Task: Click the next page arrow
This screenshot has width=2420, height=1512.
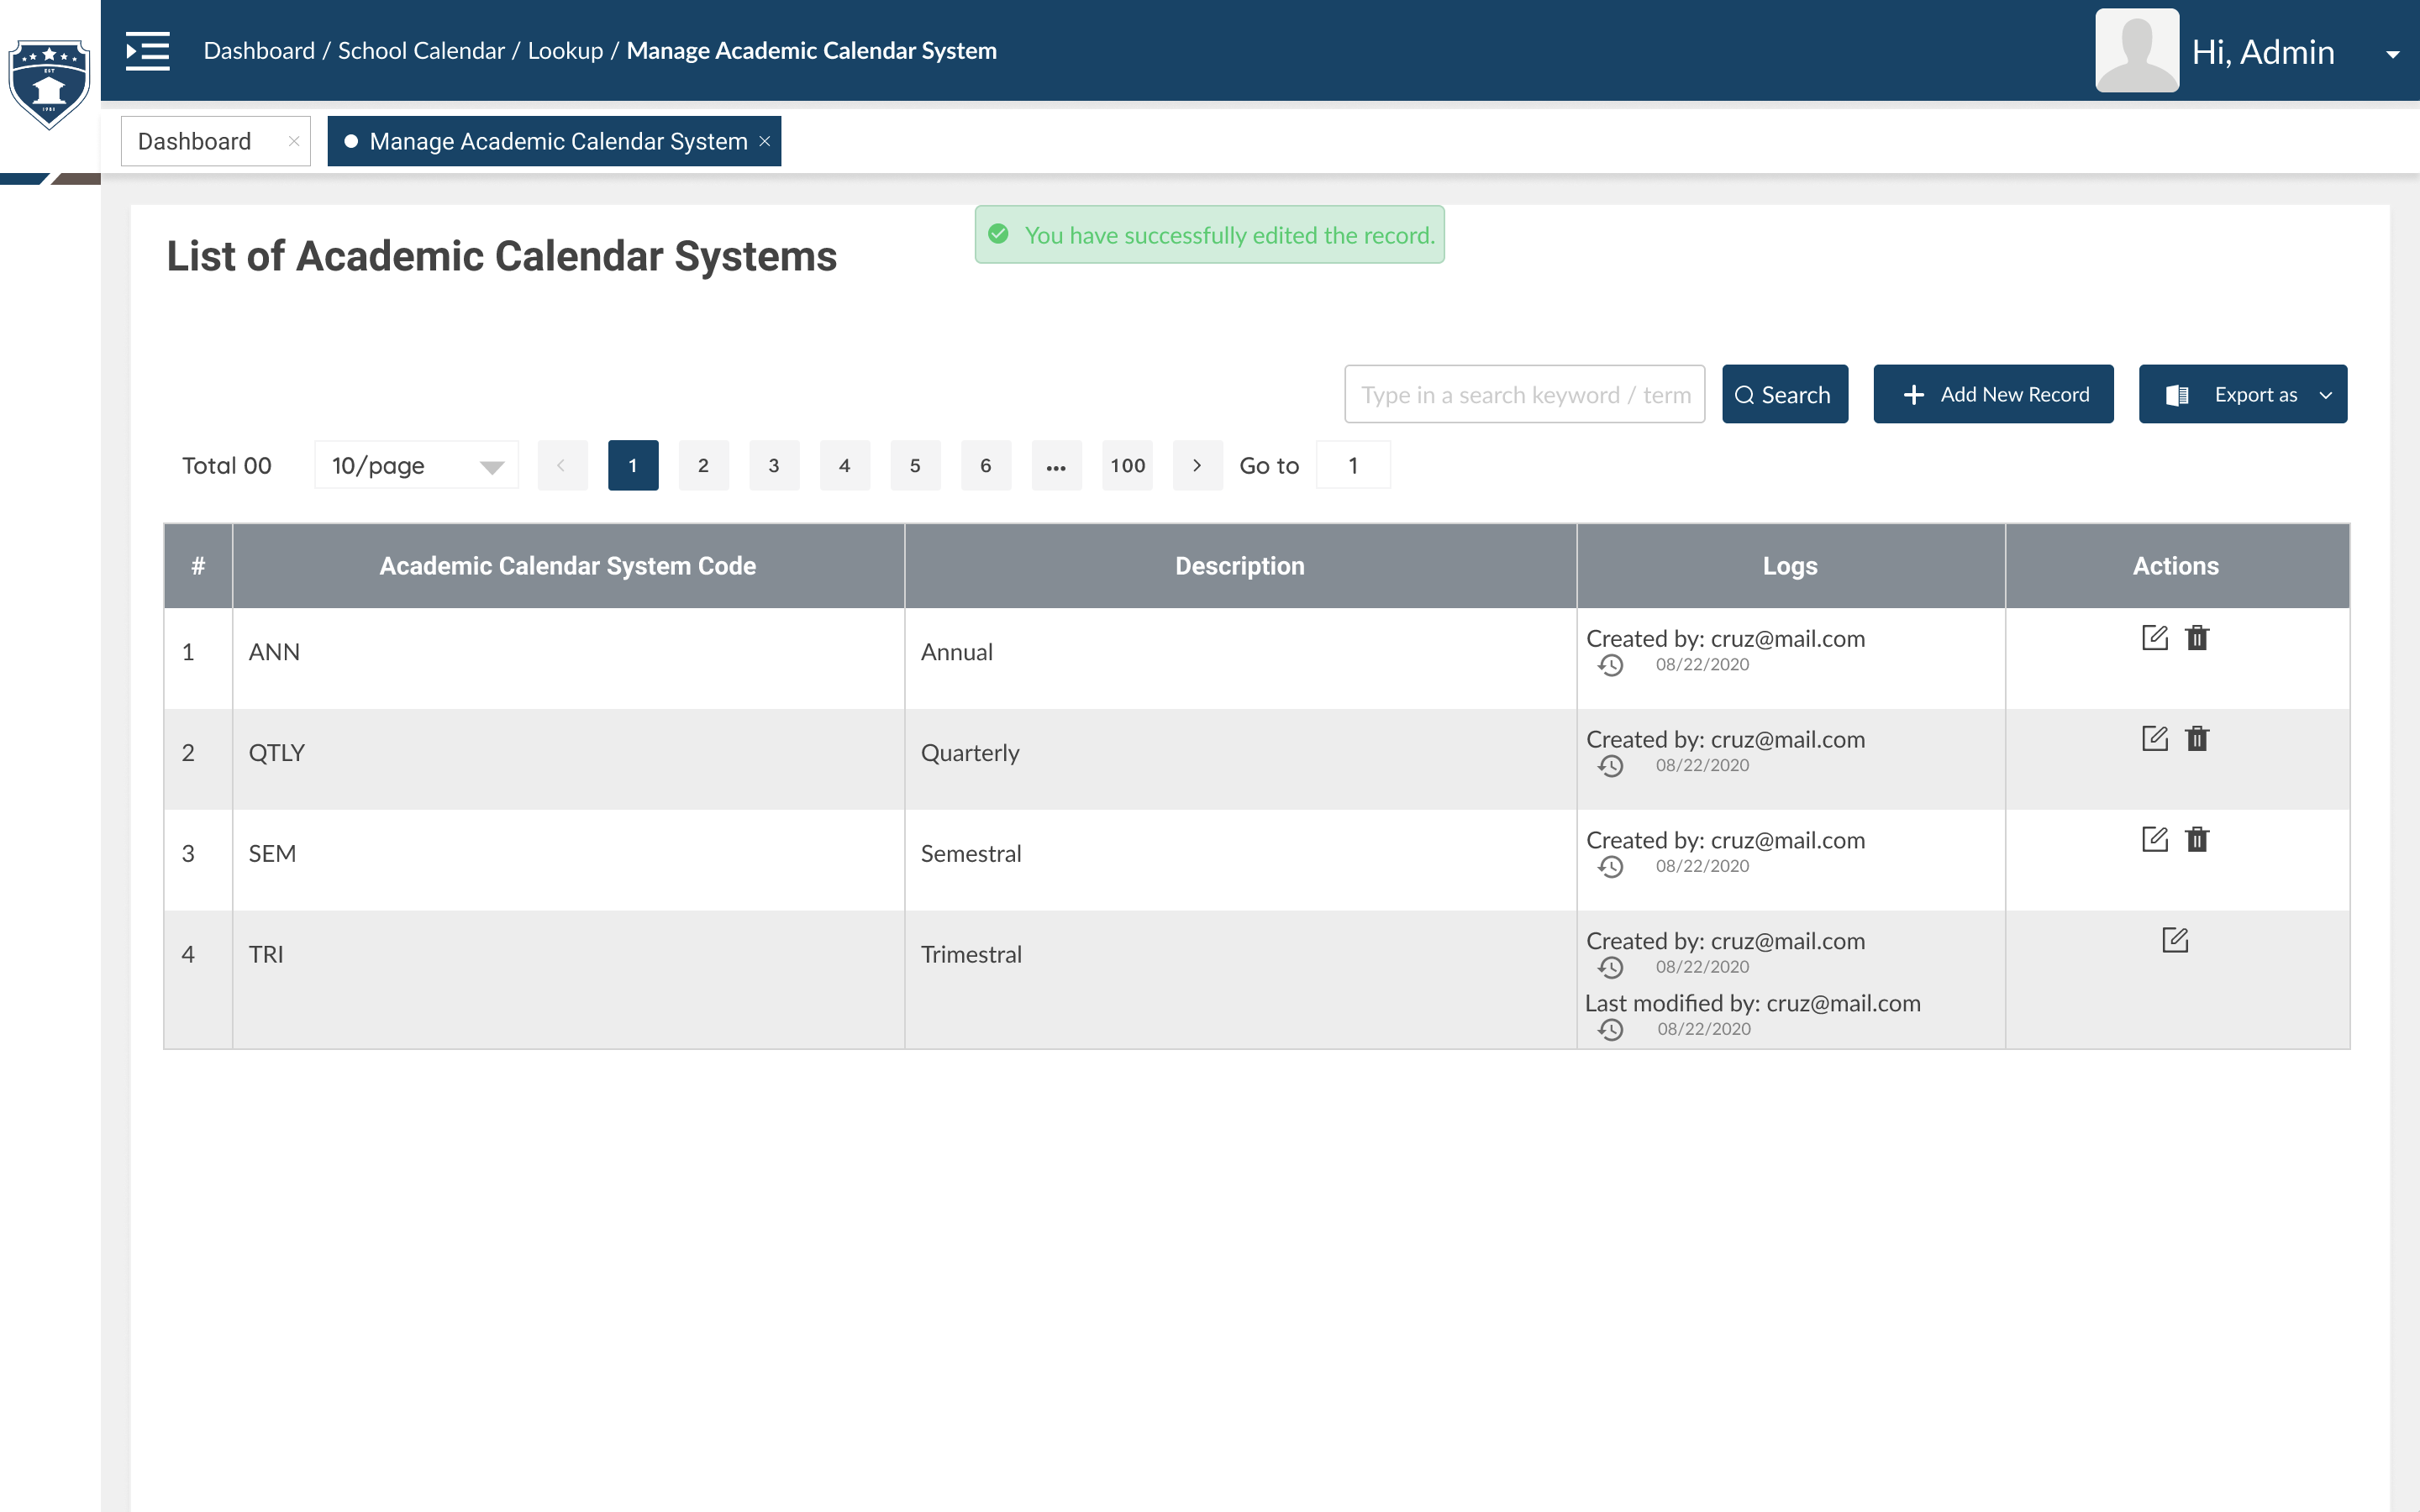Action: coord(1197,465)
